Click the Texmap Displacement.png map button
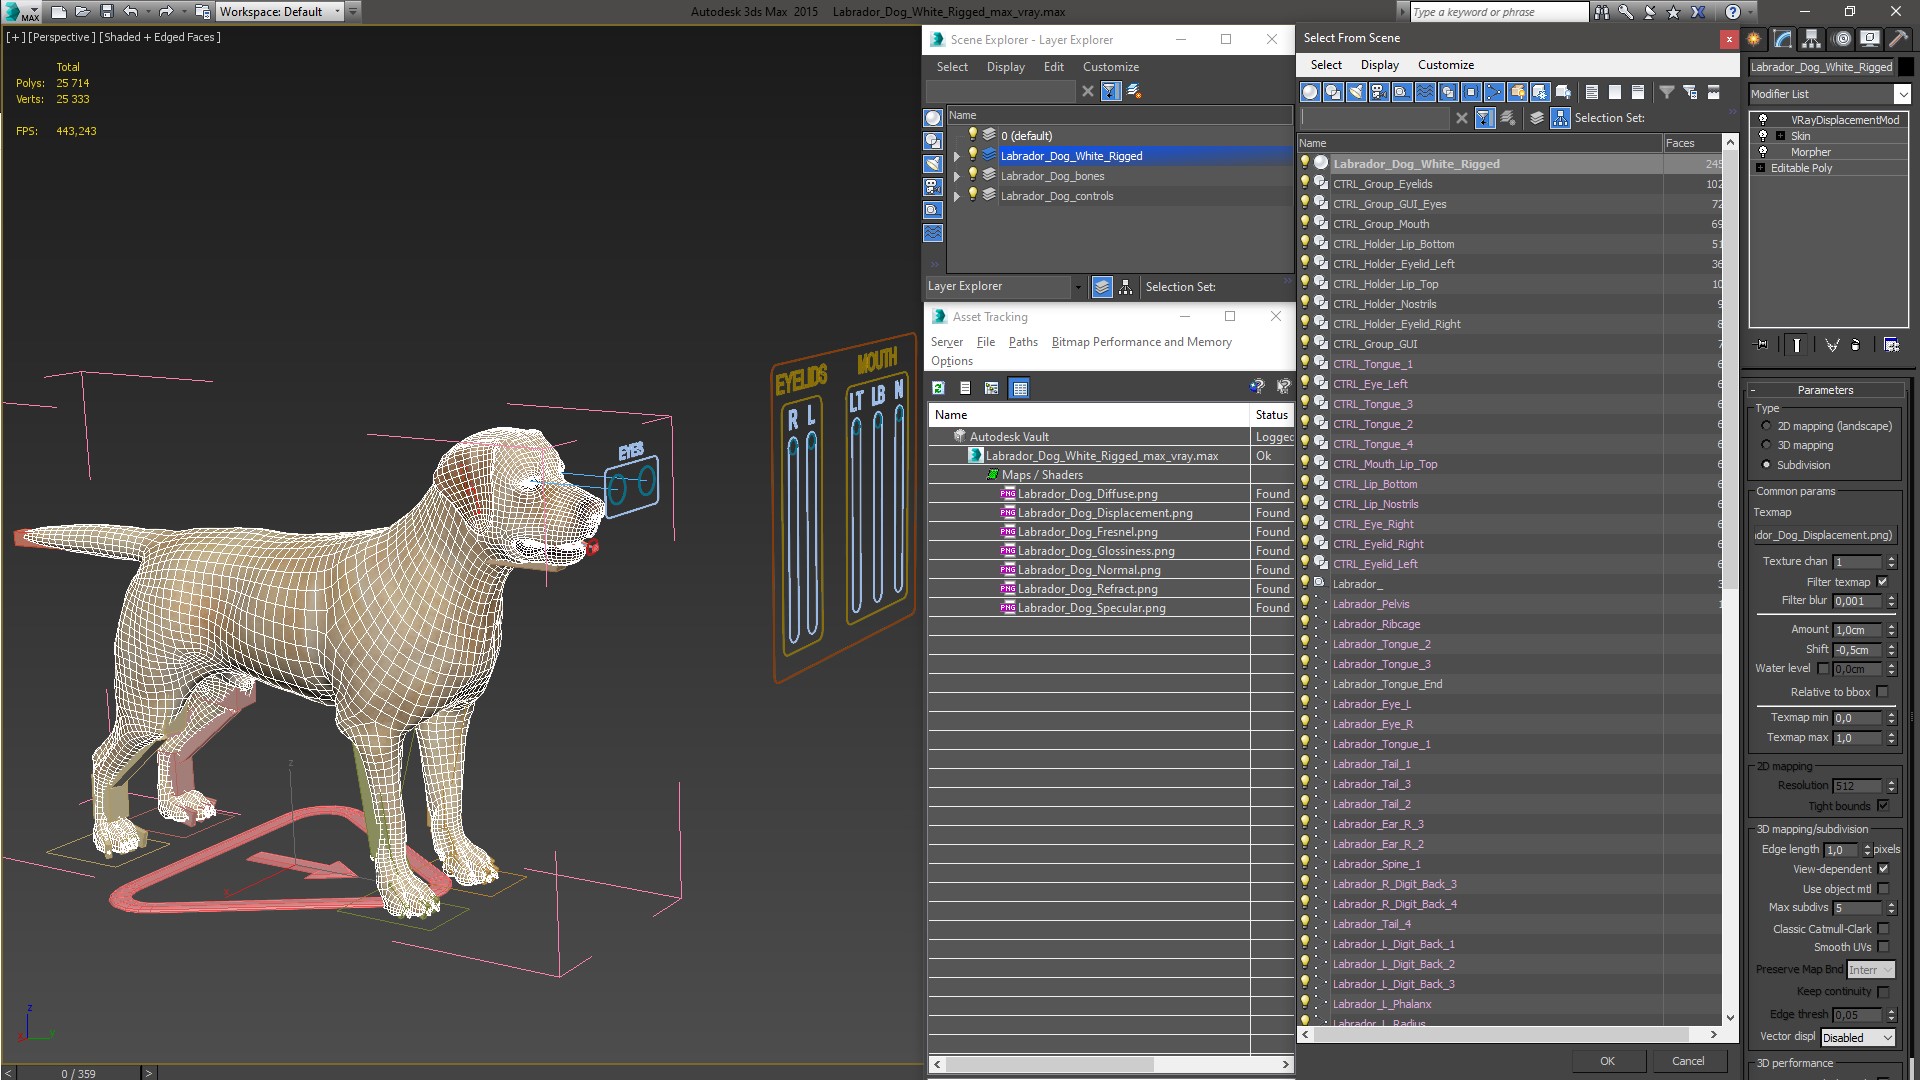This screenshot has height=1080, width=1920. coord(1825,535)
